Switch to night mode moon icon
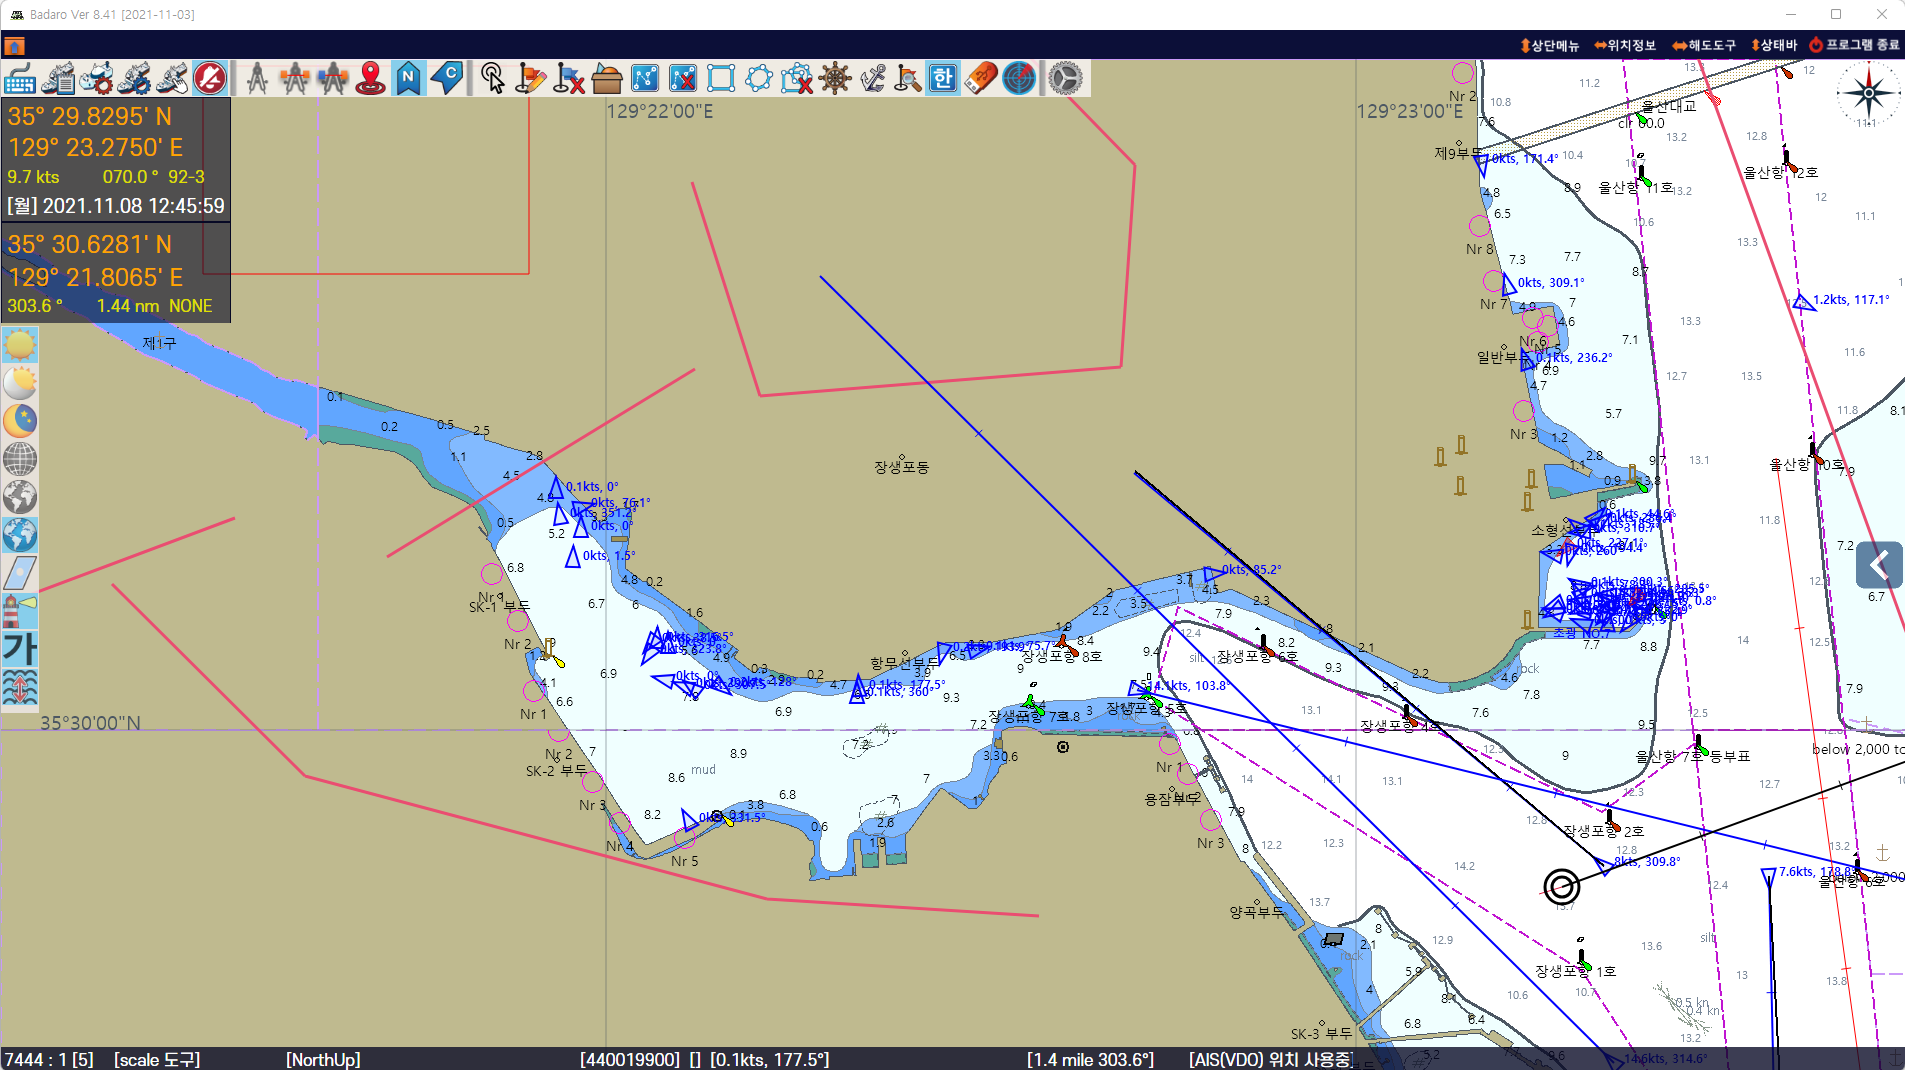Image resolution: width=1905 pixels, height=1070 pixels. pyautogui.click(x=20, y=421)
